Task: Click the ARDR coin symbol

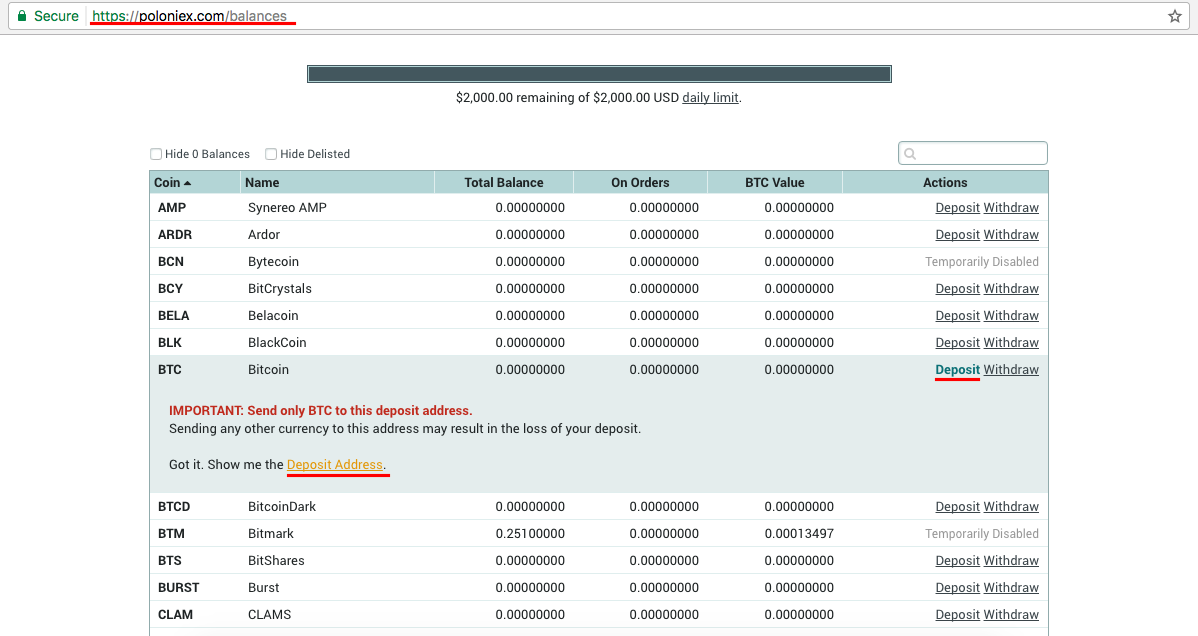Action: 175,235
